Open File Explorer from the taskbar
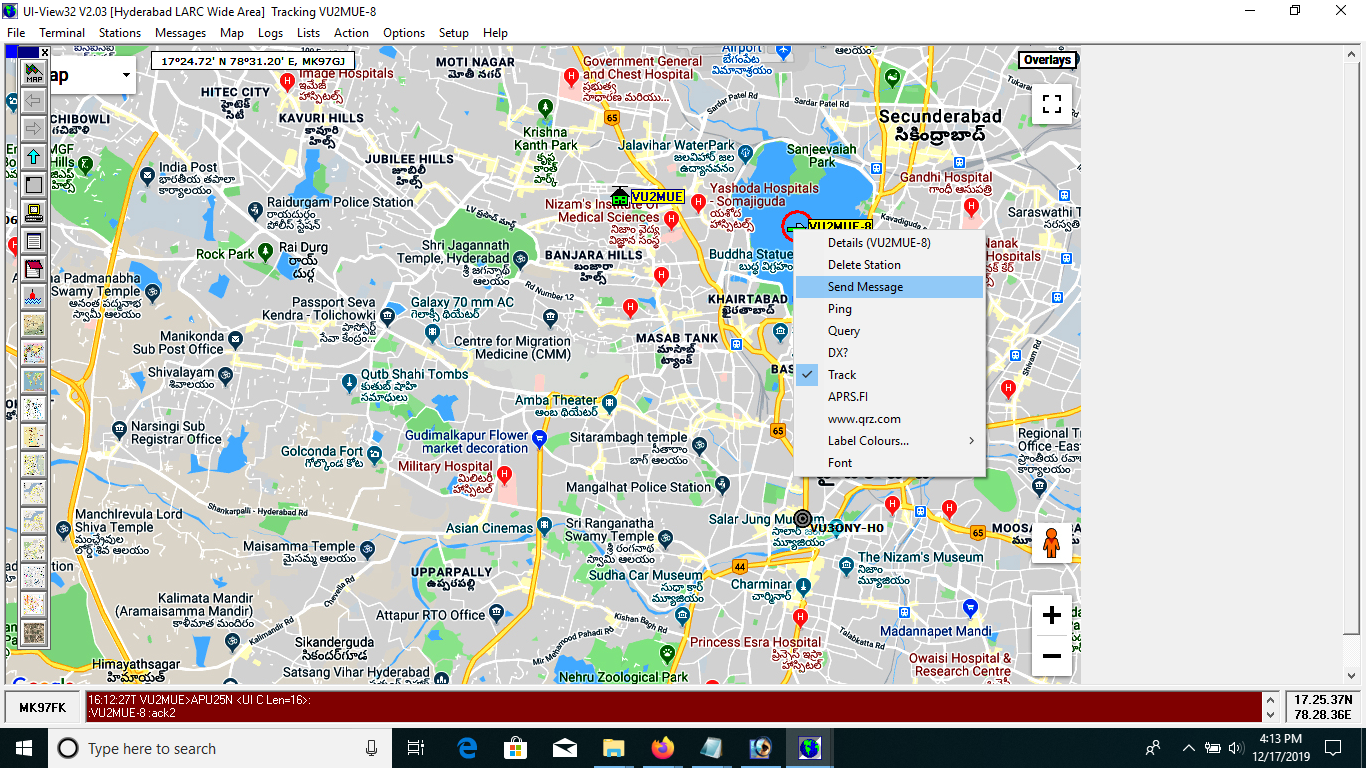The height and width of the screenshot is (768, 1366). (613, 748)
